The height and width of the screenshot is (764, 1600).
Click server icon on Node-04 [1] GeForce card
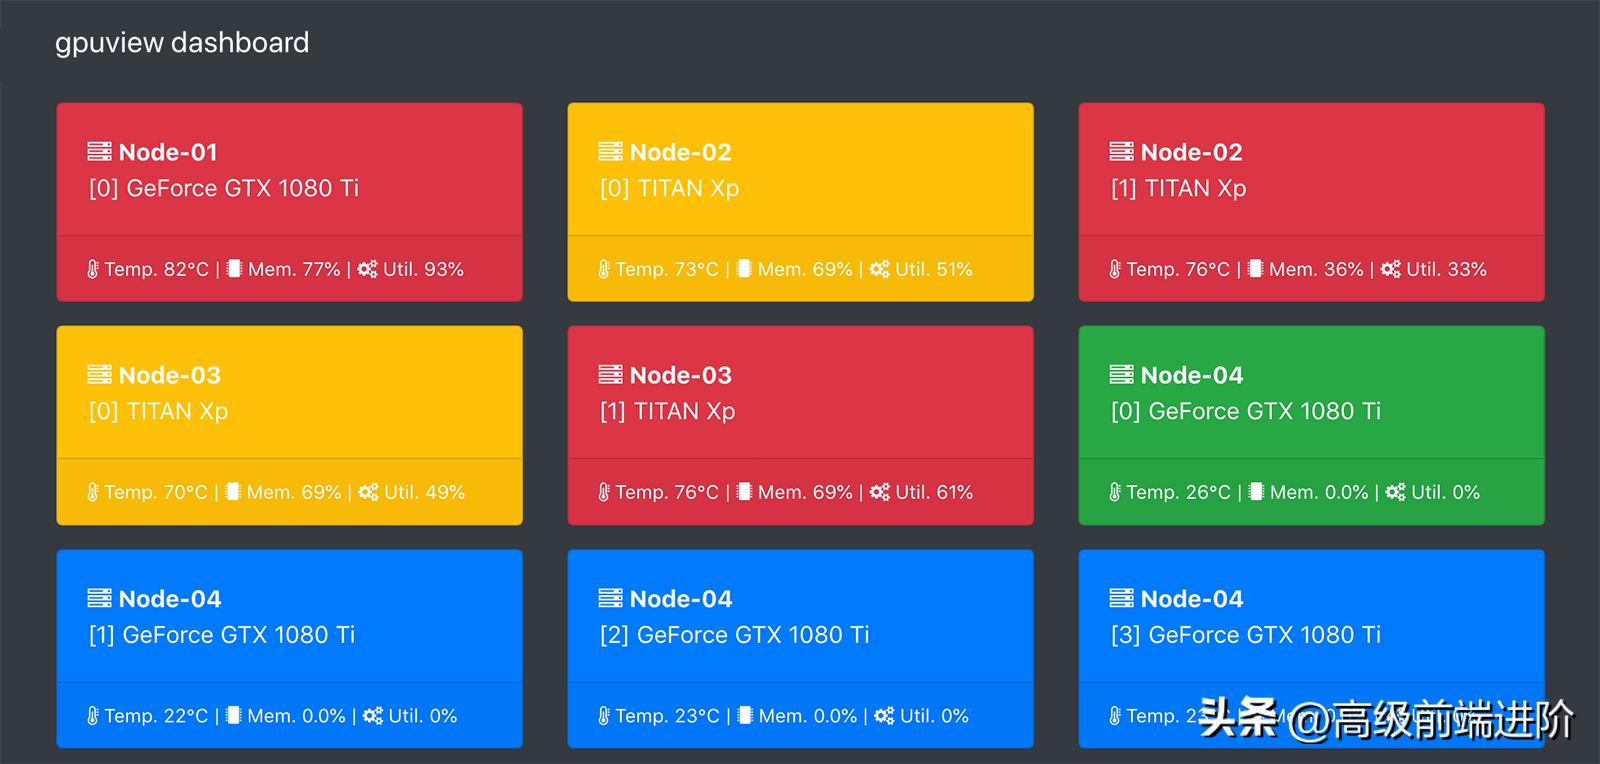click(x=100, y=599)
